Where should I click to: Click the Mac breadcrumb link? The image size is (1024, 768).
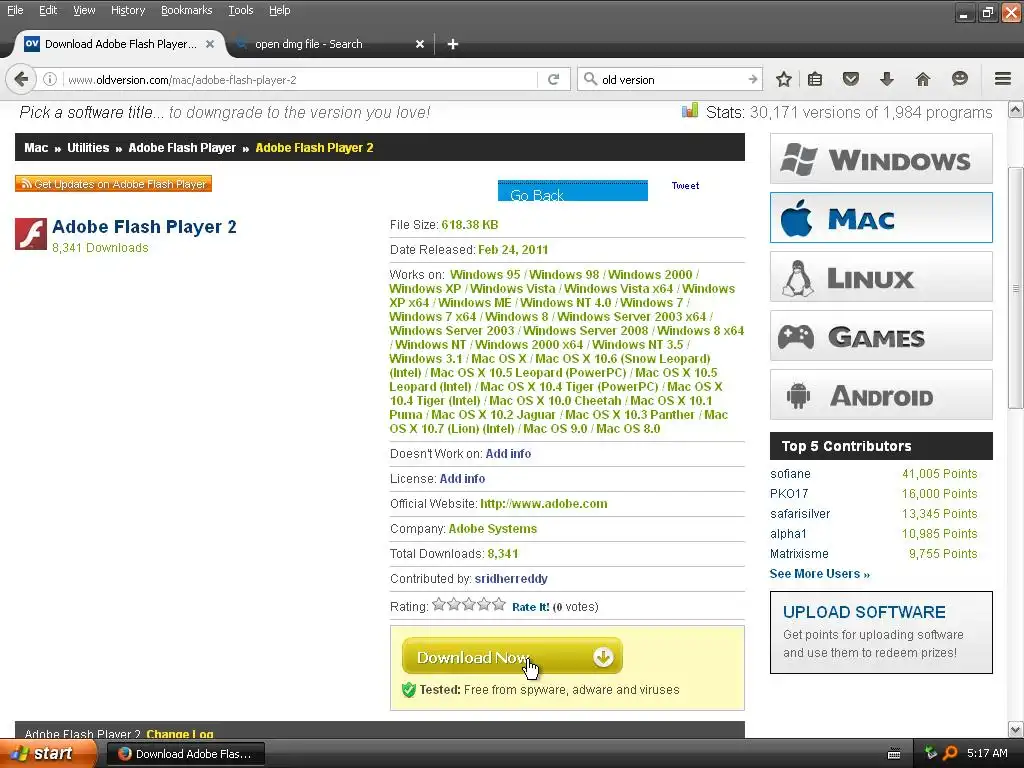[x=36, y=148]
